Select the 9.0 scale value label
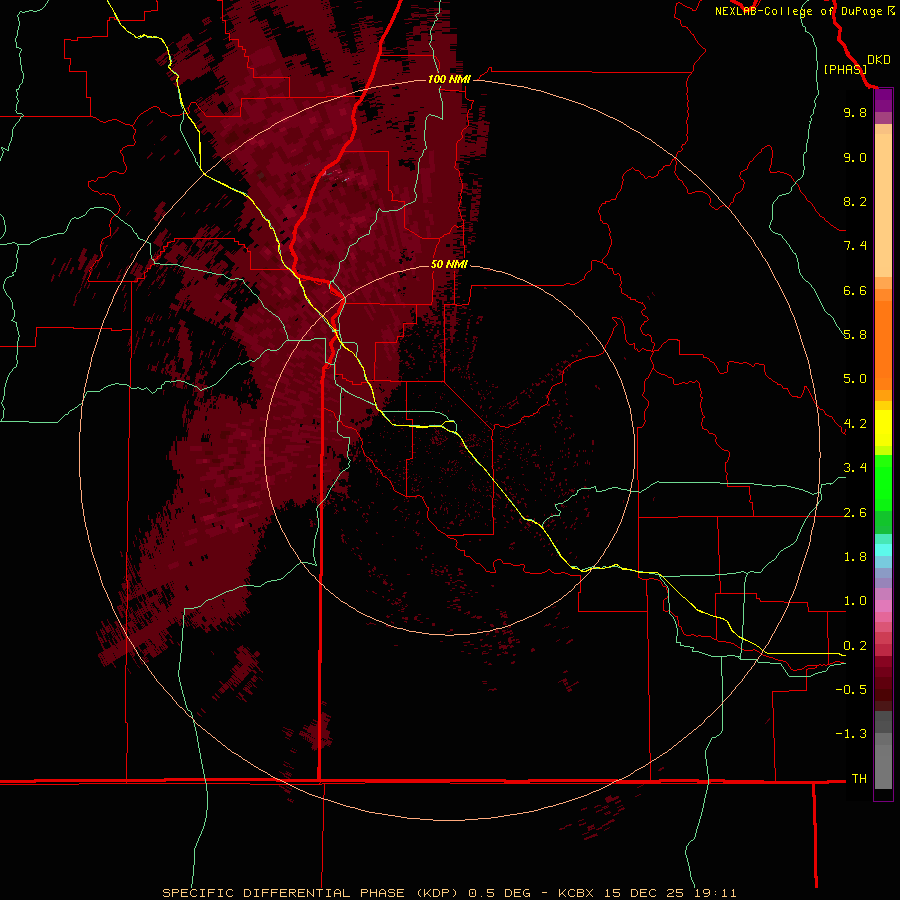This screenshot has height=900, width=900. [855, 157]
